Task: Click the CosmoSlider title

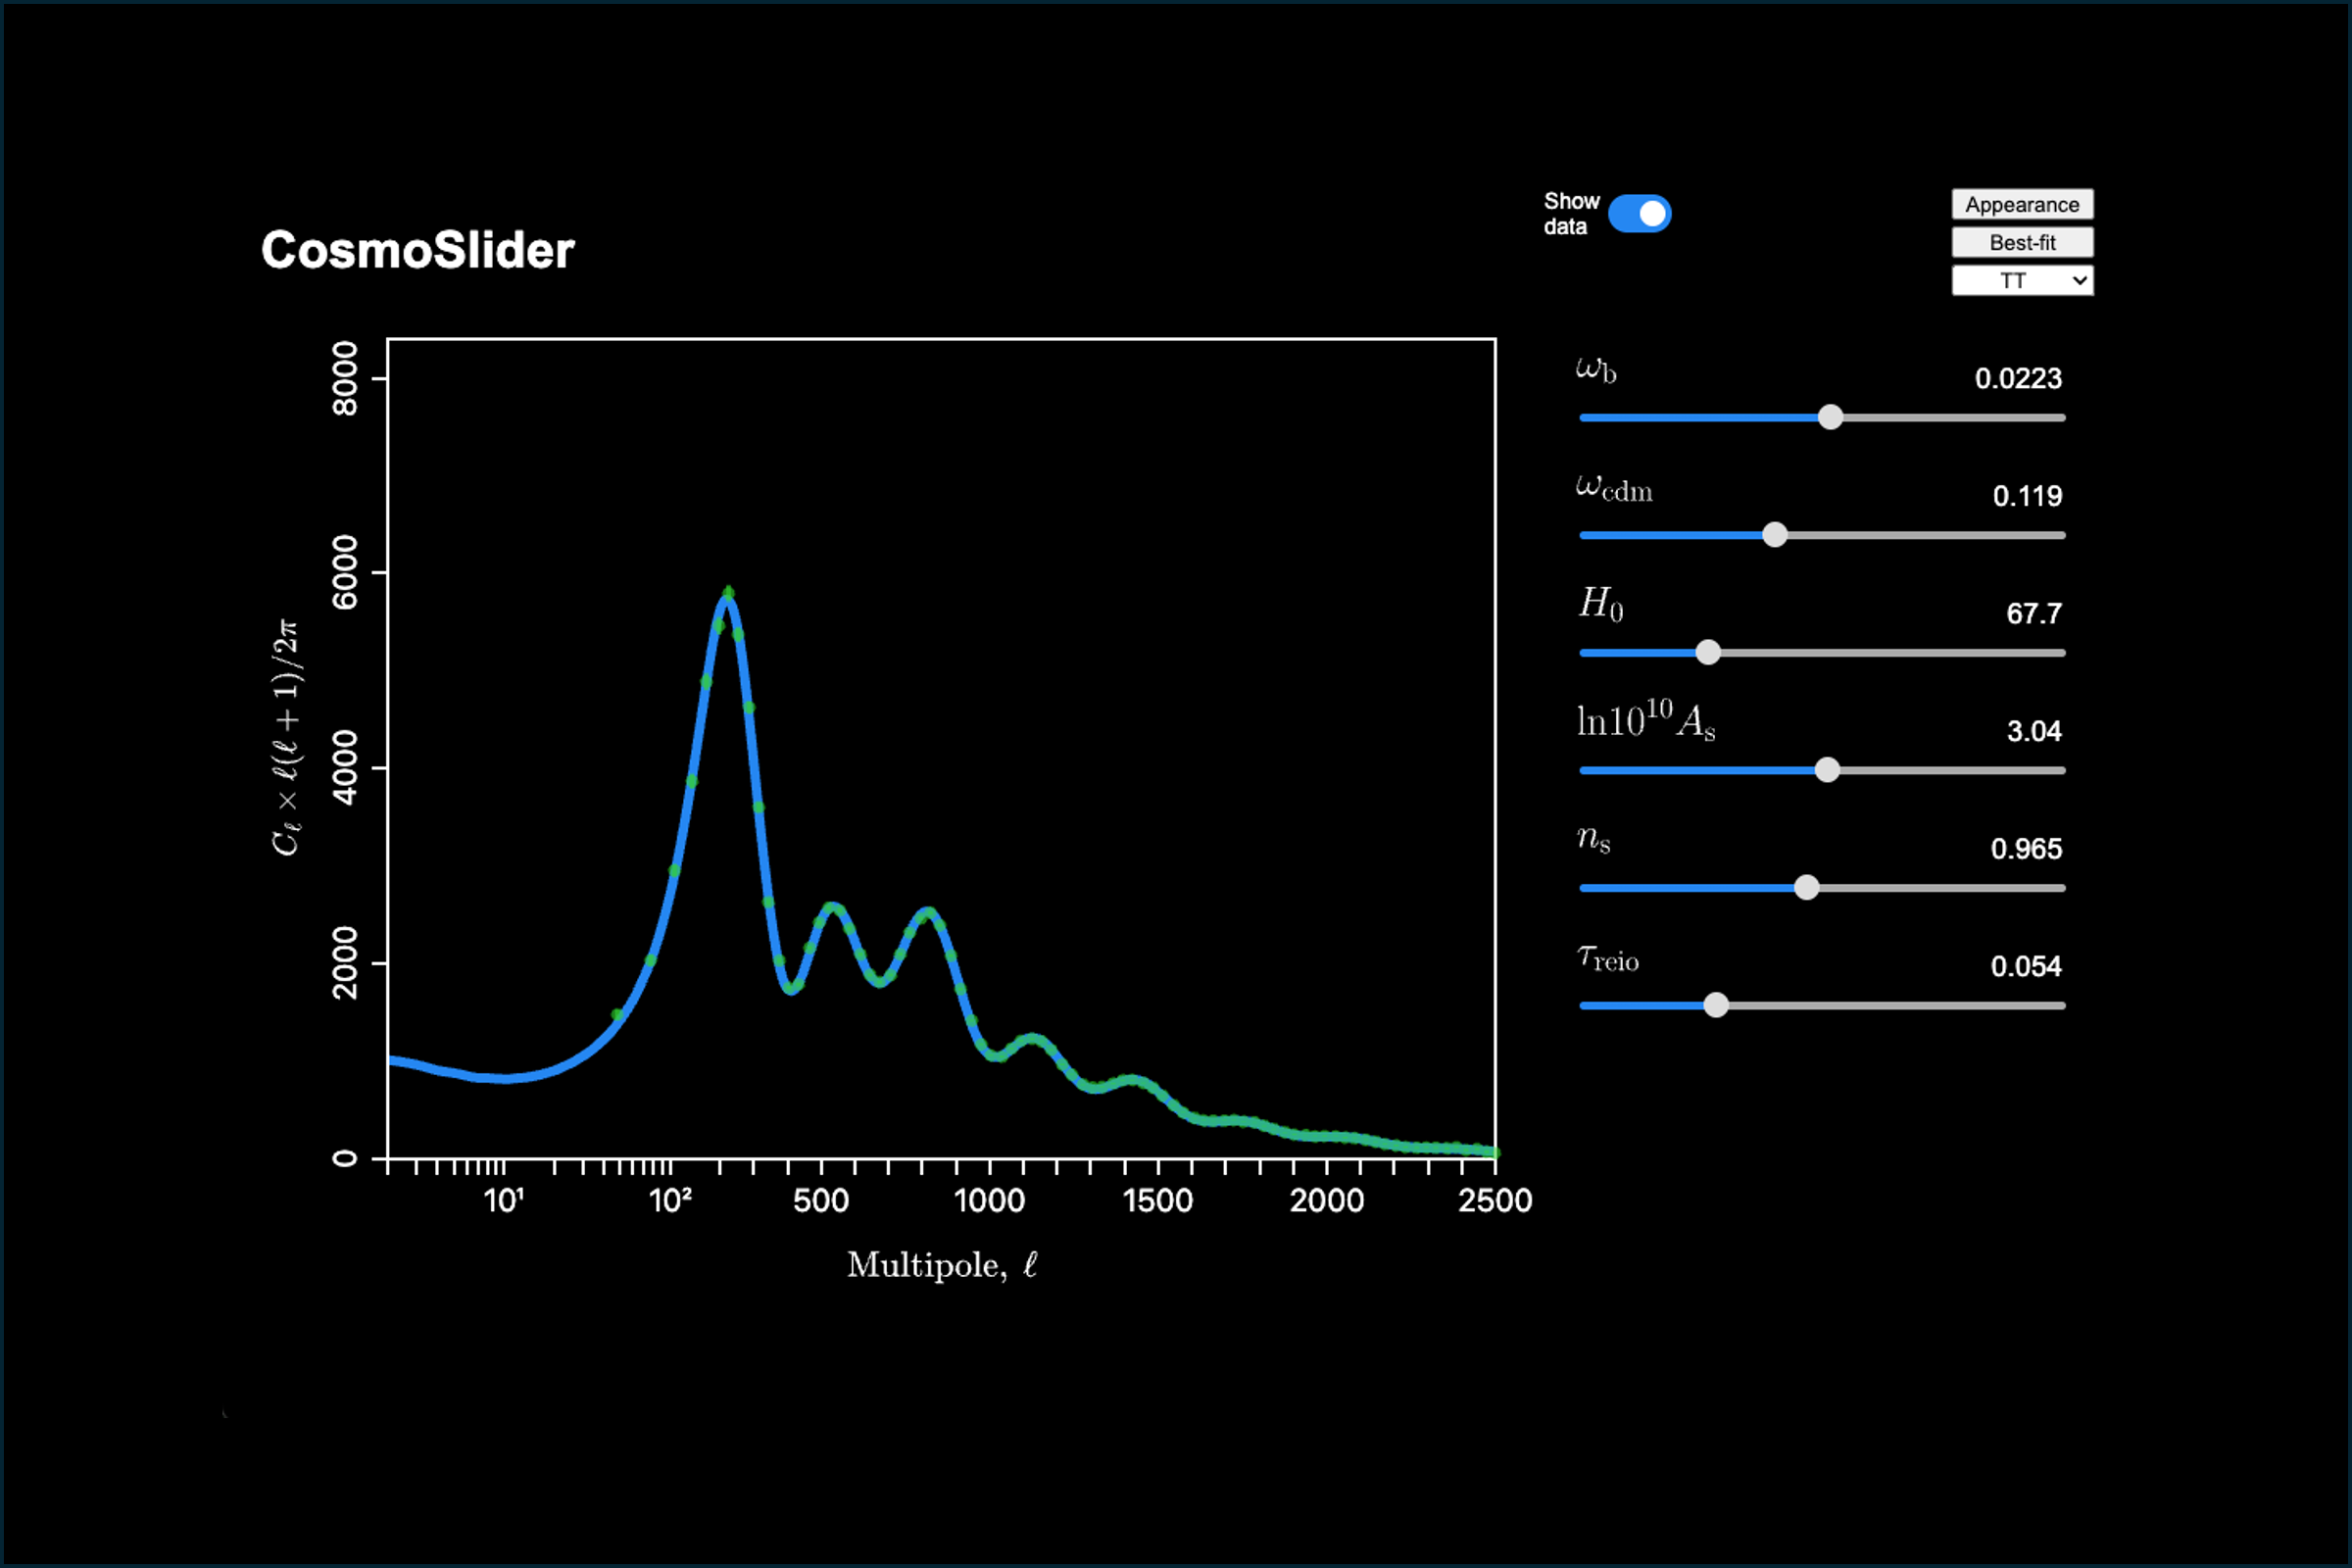Action: point(417,250)
